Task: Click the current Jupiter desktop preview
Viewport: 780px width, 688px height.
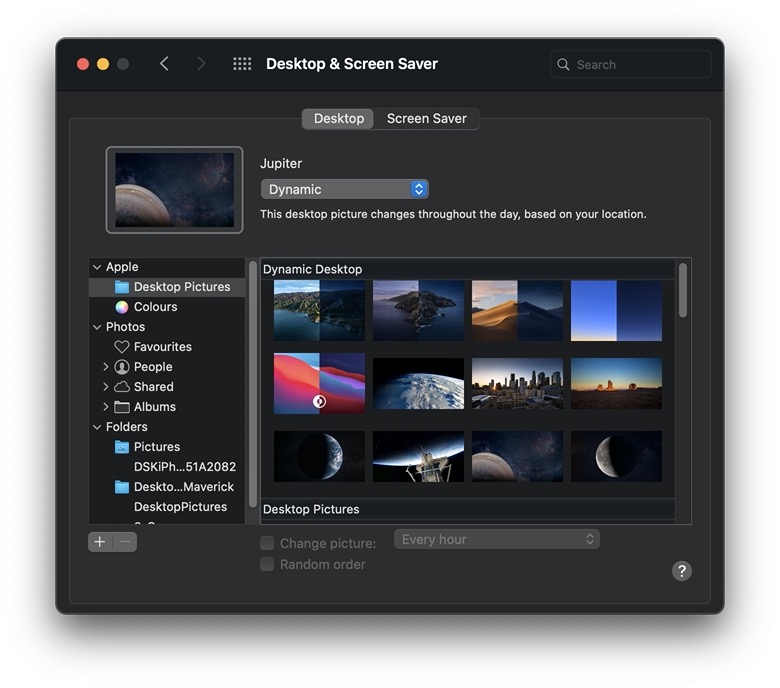Action: 175,190
